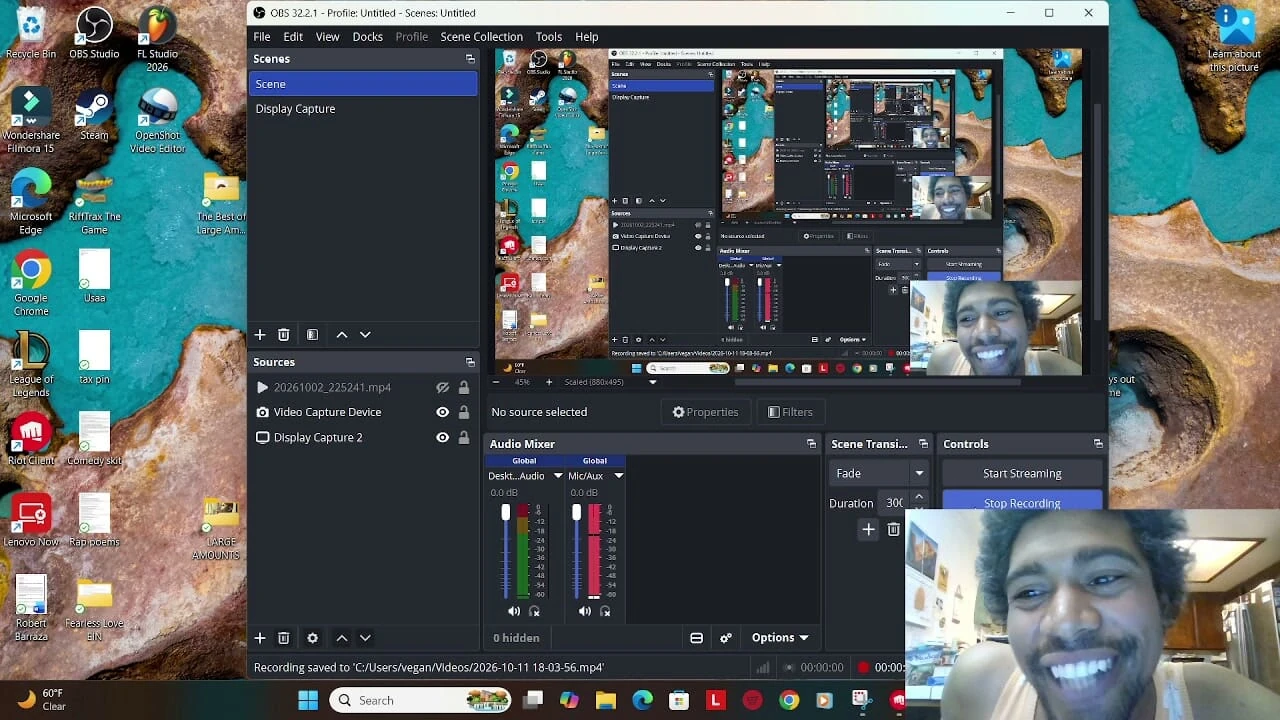Screen dimensions: 1280x720
Task: Add a new scene with plus icon
Action: tap(260, 334)
